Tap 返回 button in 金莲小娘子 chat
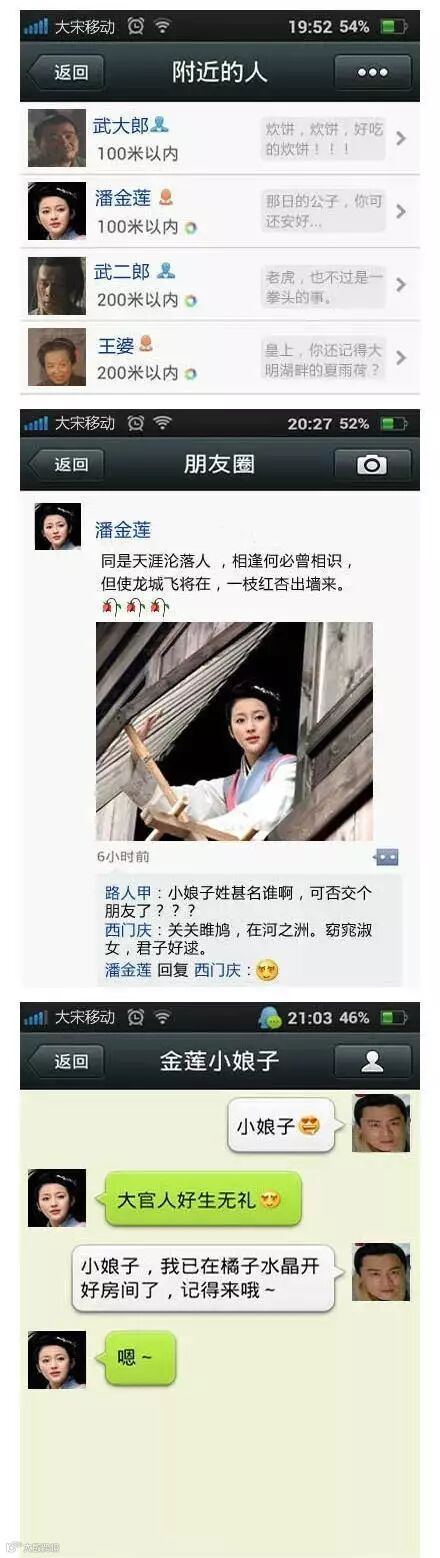440x1558 pixels. click(66, 1061)
